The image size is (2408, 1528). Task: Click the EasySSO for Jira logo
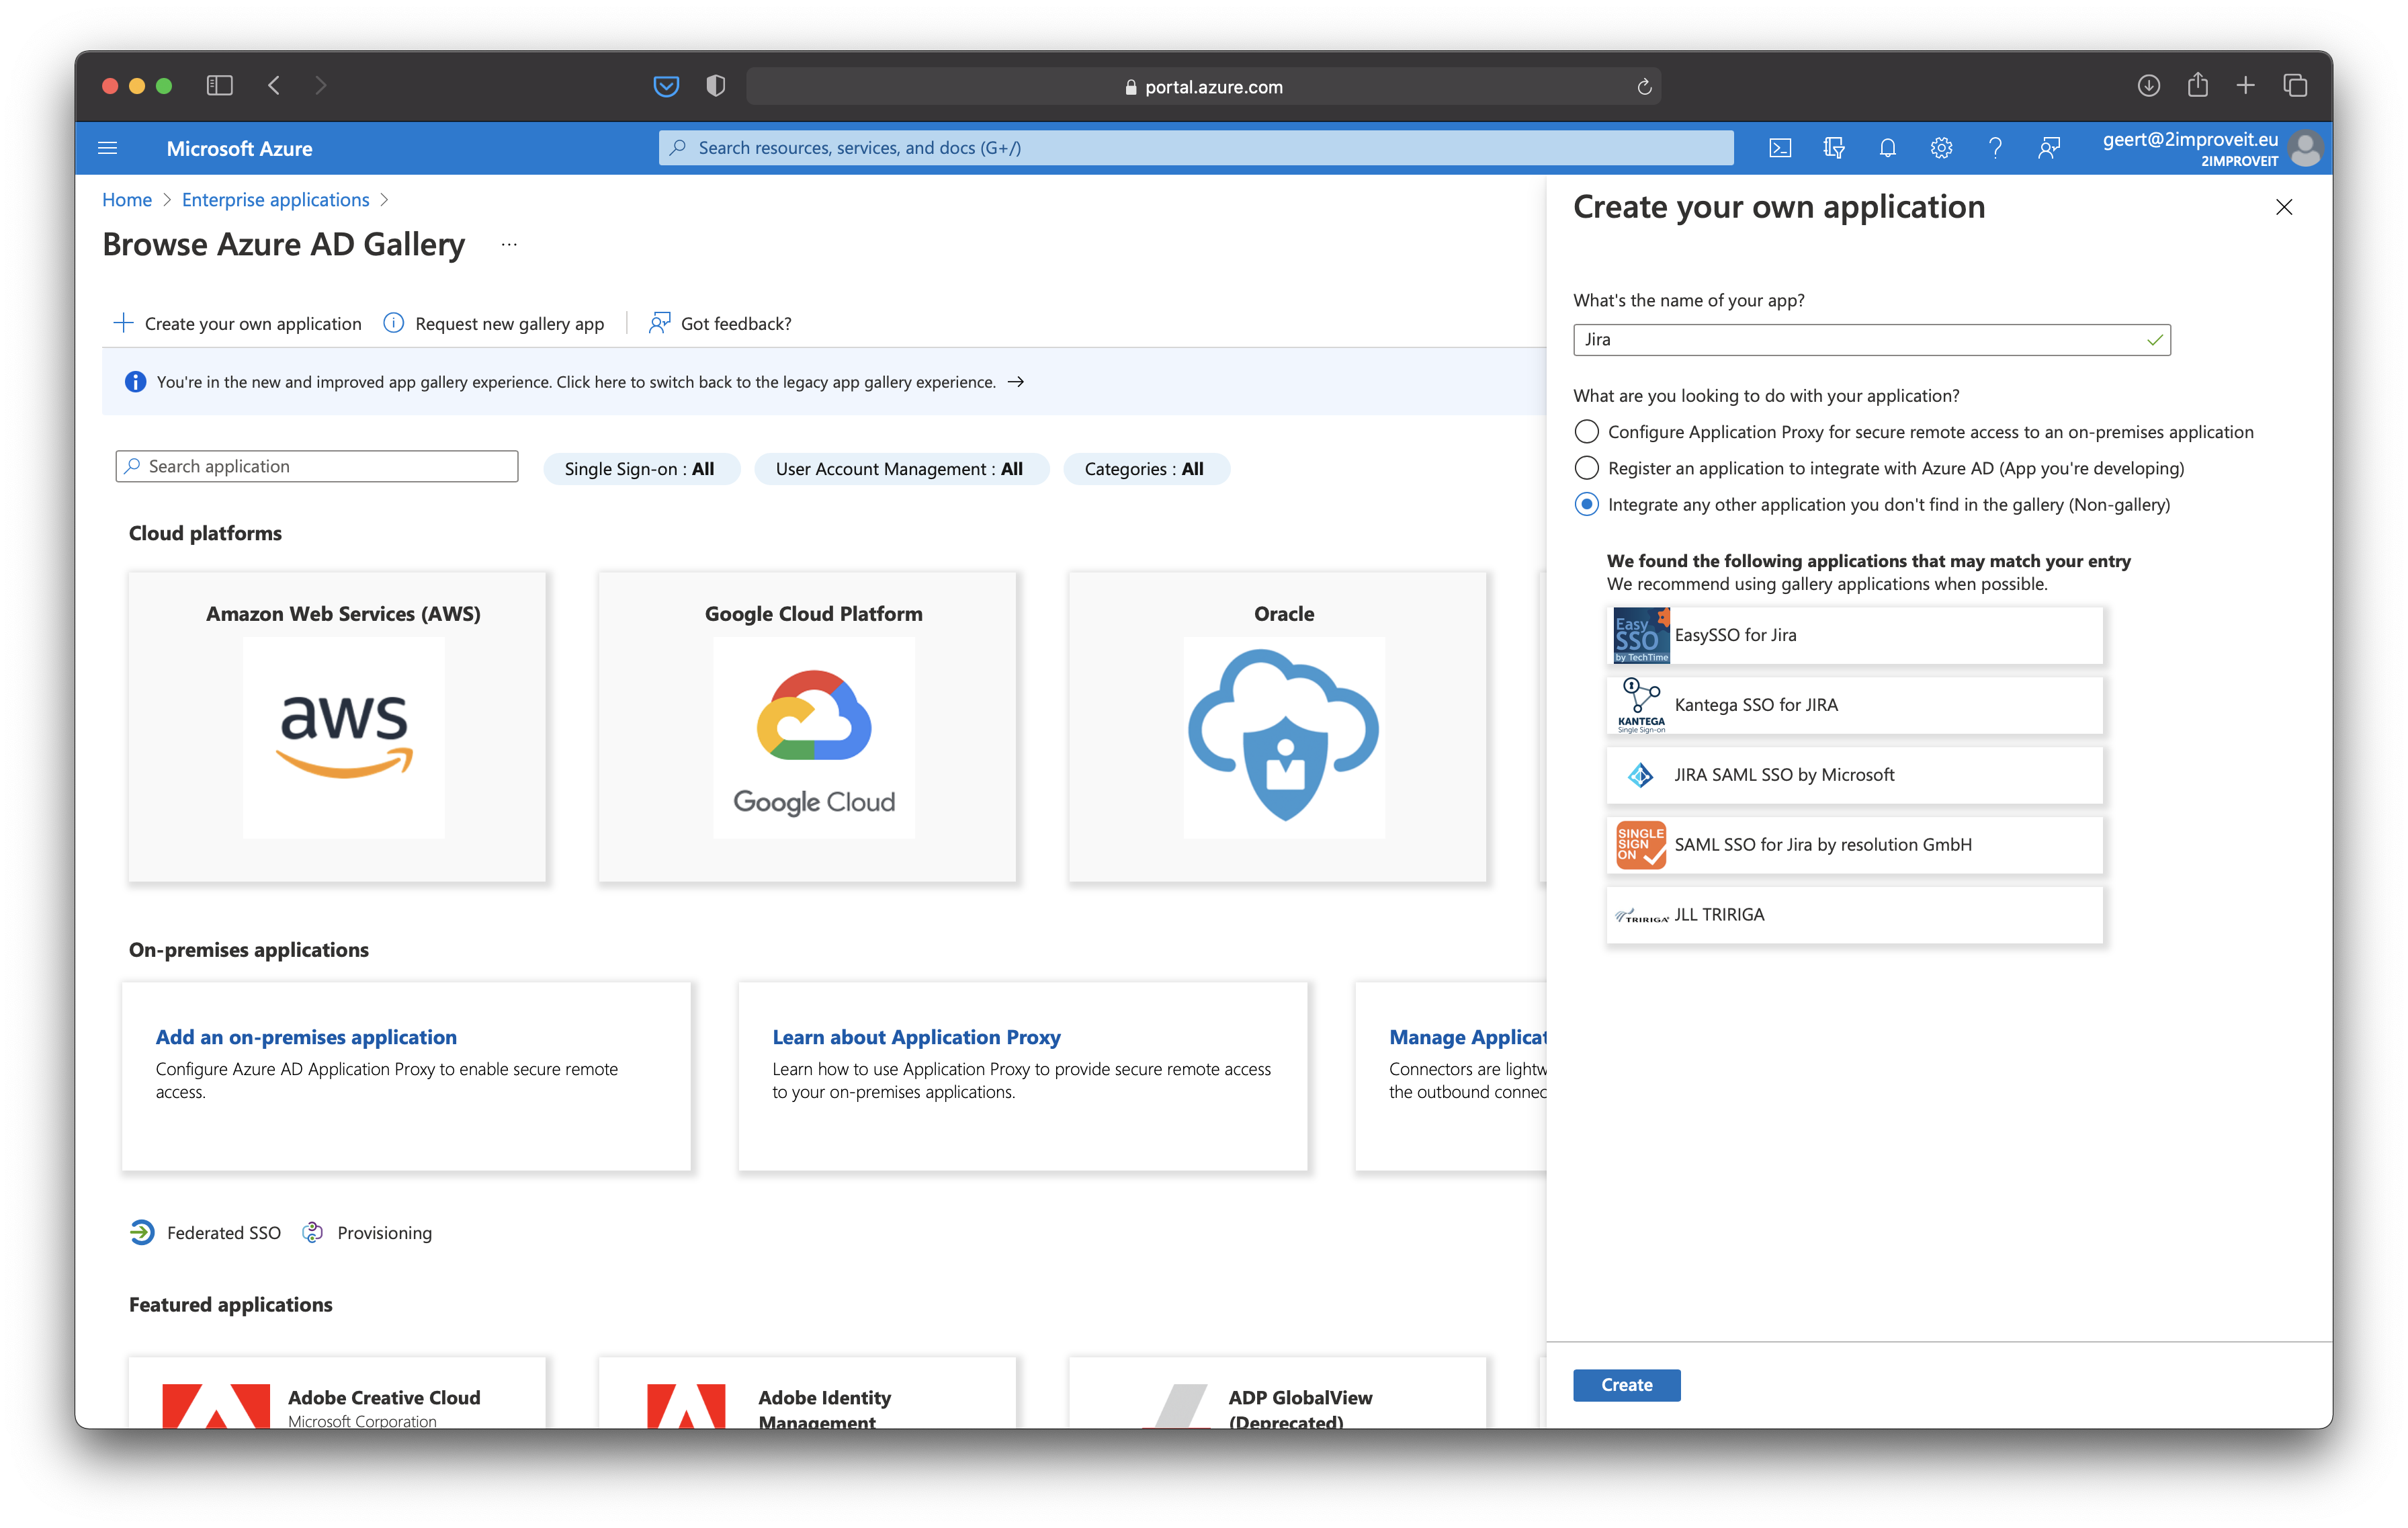coord(1641,635)
